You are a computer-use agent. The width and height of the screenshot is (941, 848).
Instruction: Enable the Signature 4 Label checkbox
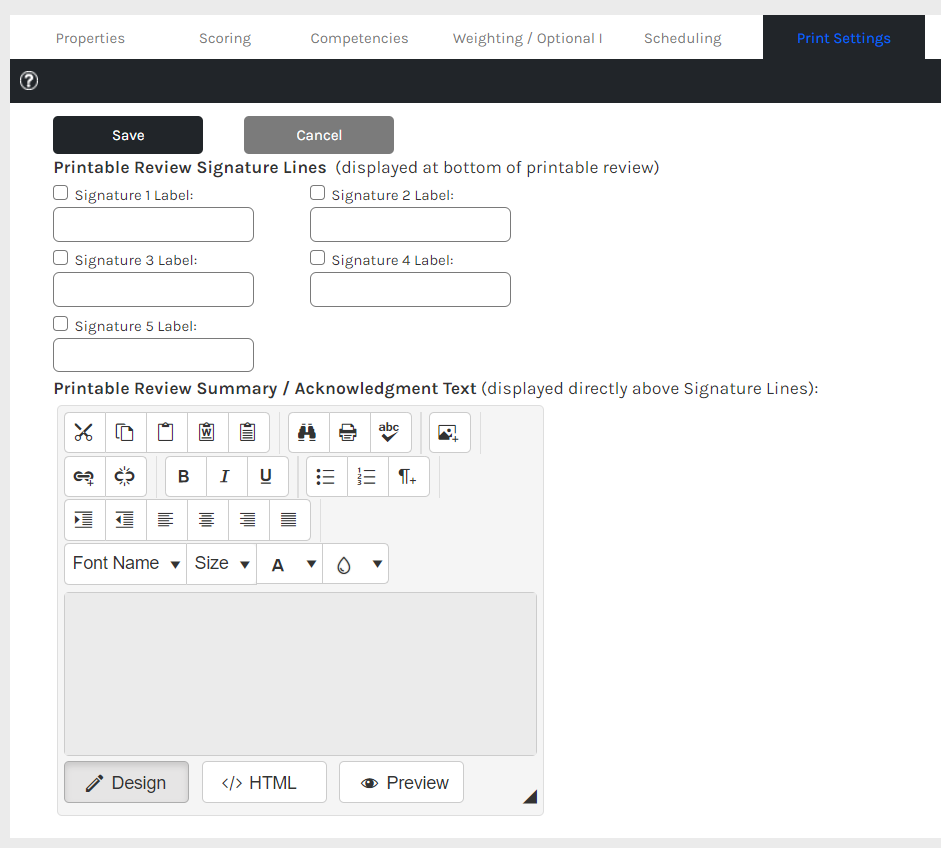tap(317, 257)
